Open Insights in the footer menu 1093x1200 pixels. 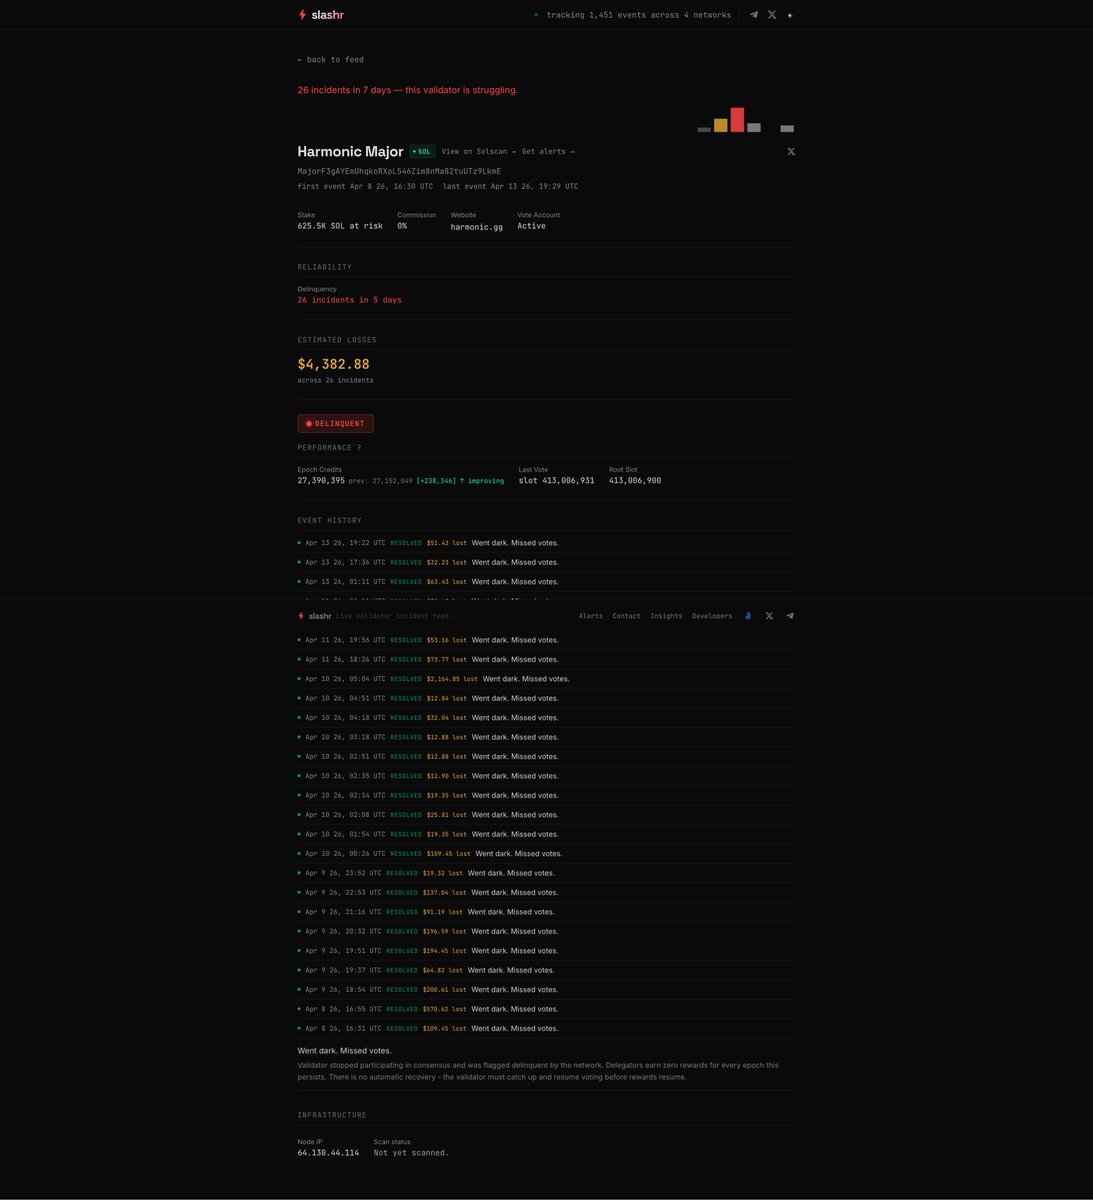coord(666,616)
